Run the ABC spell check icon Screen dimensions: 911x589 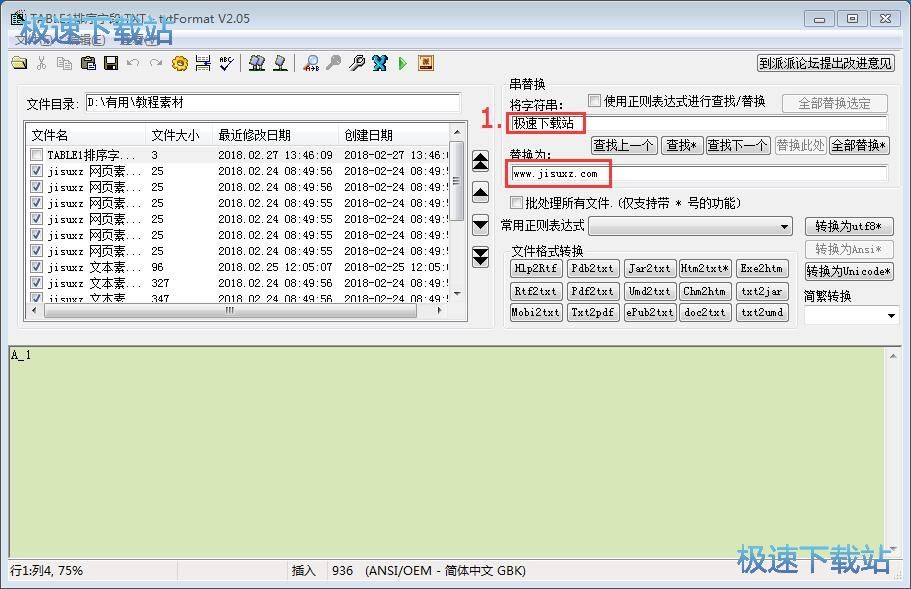point(227,63)
